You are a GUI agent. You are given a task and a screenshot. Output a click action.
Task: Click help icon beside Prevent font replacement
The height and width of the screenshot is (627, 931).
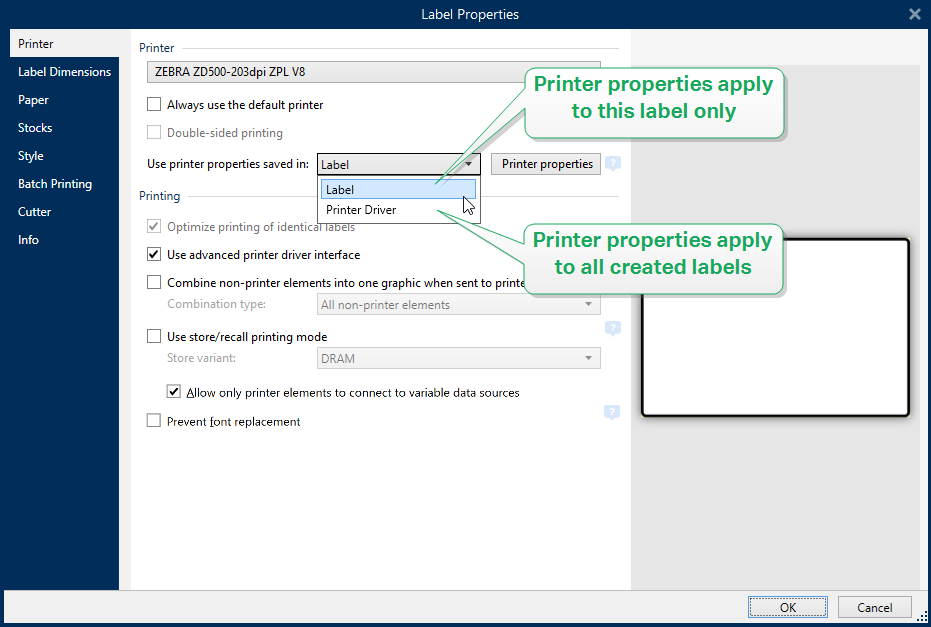612,413
